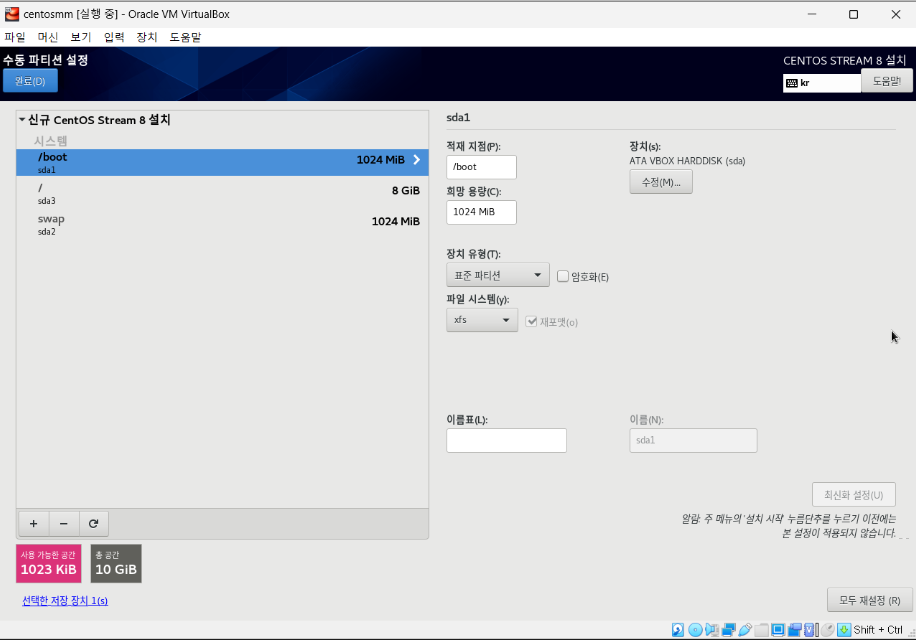Open the 입력 menu
916x640 pixels.
pyautogui.click(x=114, y=37)
